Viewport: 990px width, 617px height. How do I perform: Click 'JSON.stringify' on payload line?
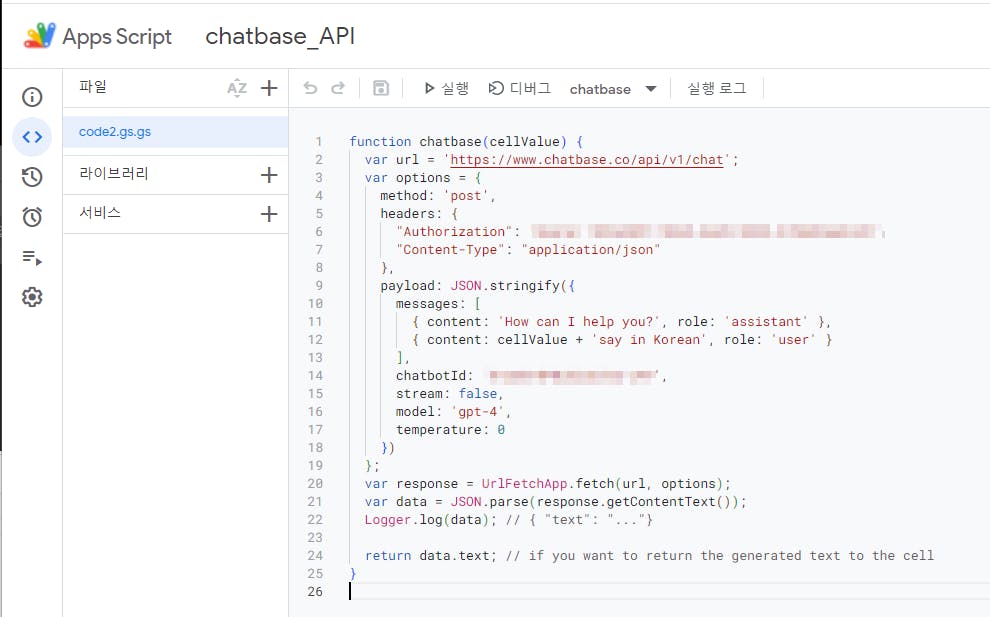[504, 286]
